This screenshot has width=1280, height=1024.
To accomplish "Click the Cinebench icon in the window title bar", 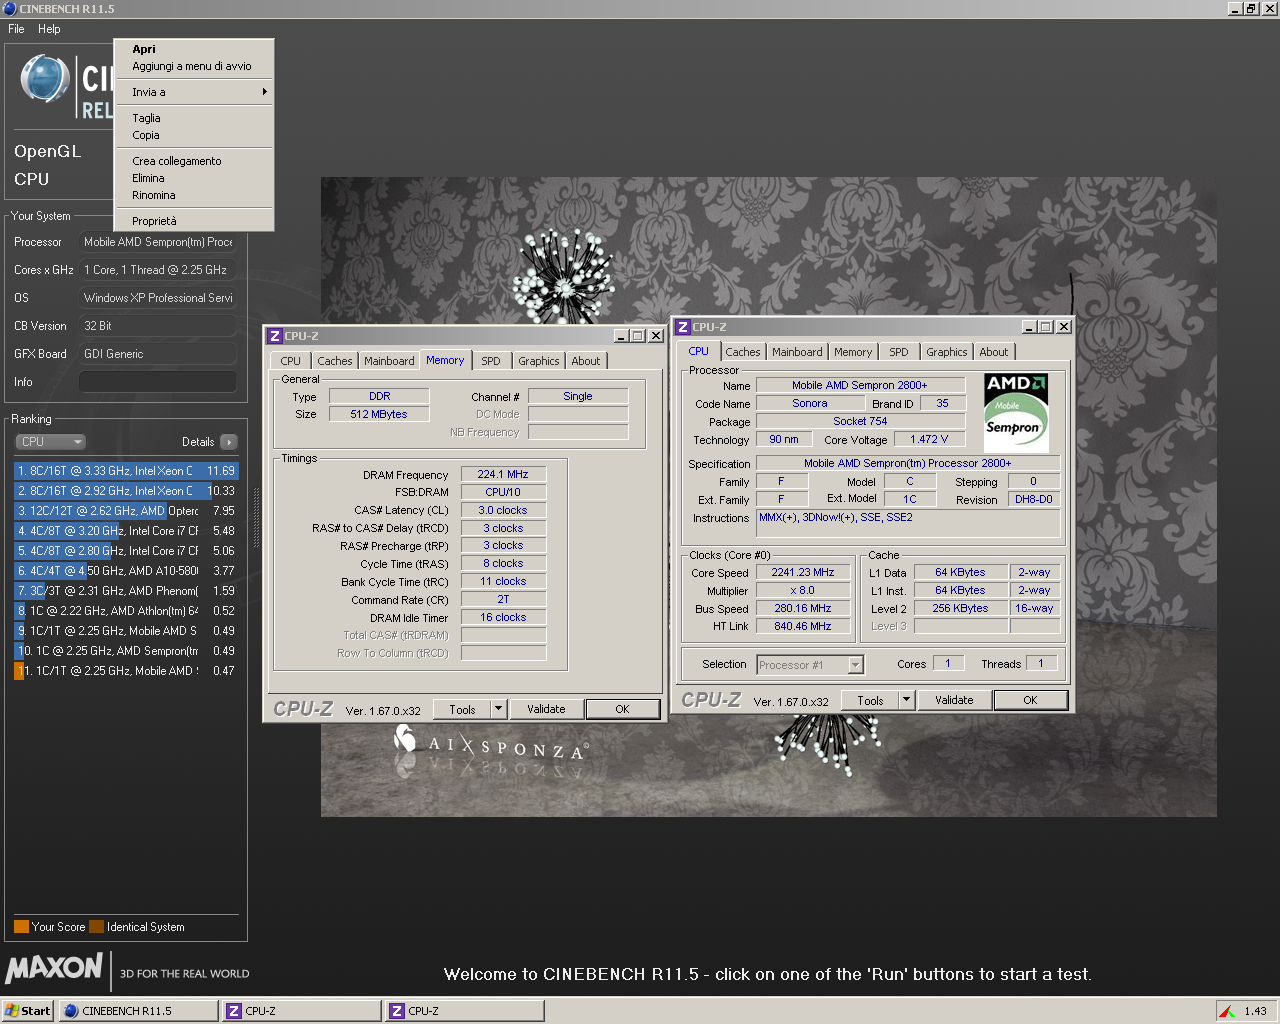I will pyautogui.click(x=10, y=8).
